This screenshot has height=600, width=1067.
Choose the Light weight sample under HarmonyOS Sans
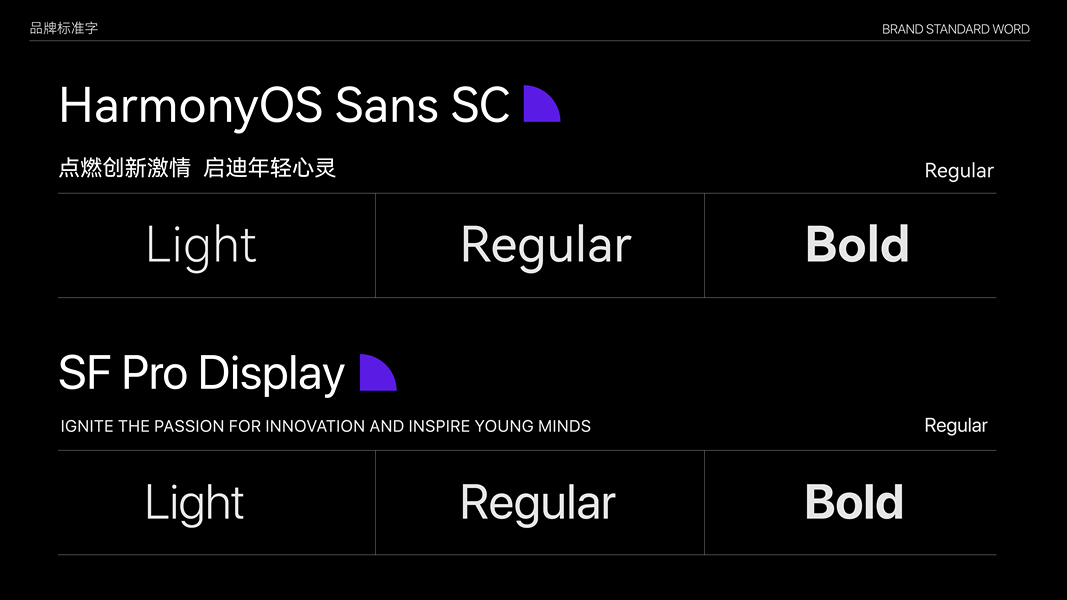pyautogui.click(x=201, y=245)
